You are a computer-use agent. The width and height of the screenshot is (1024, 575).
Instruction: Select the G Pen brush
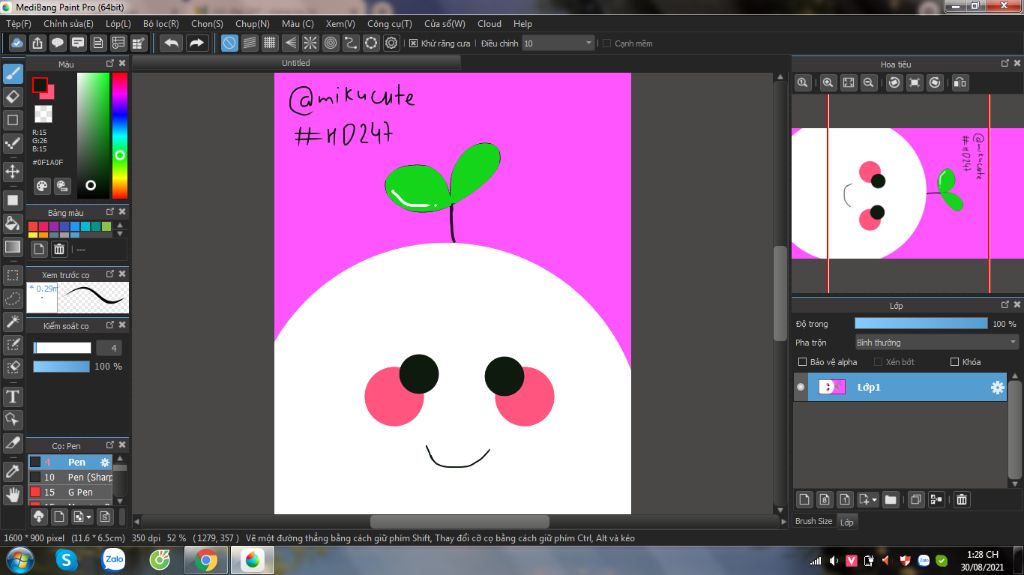coord(79,492)
